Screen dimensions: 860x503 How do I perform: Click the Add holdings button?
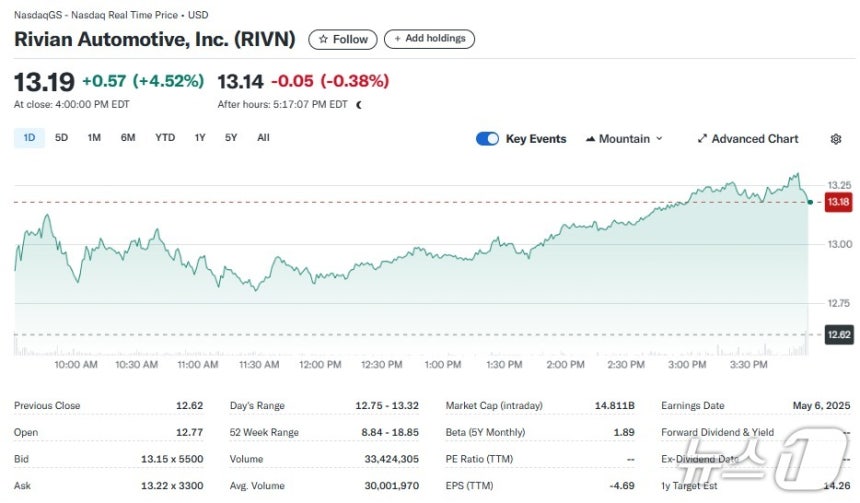point(429,39)
